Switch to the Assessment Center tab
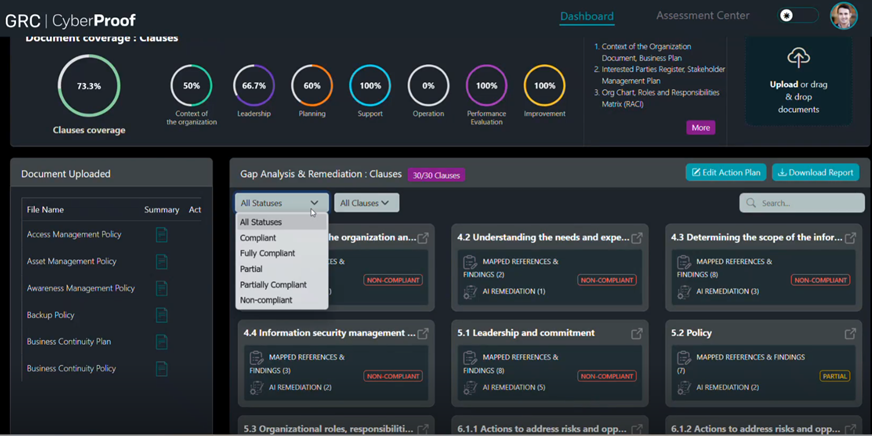The height and width of the screenshot is (436, 872). (702, 16)
